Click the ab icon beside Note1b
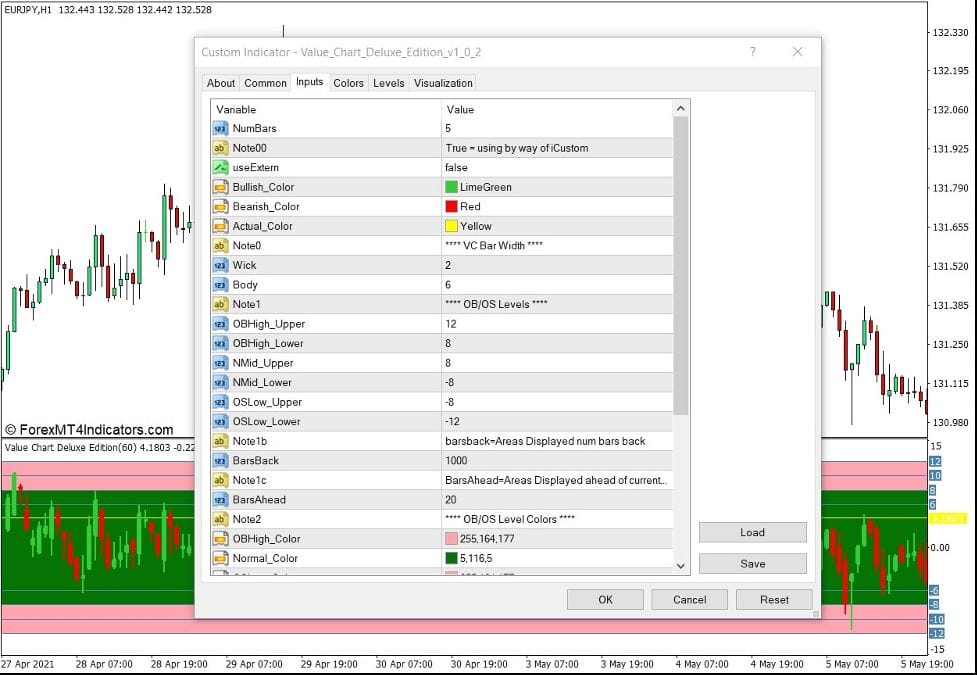 click(219, 441)
